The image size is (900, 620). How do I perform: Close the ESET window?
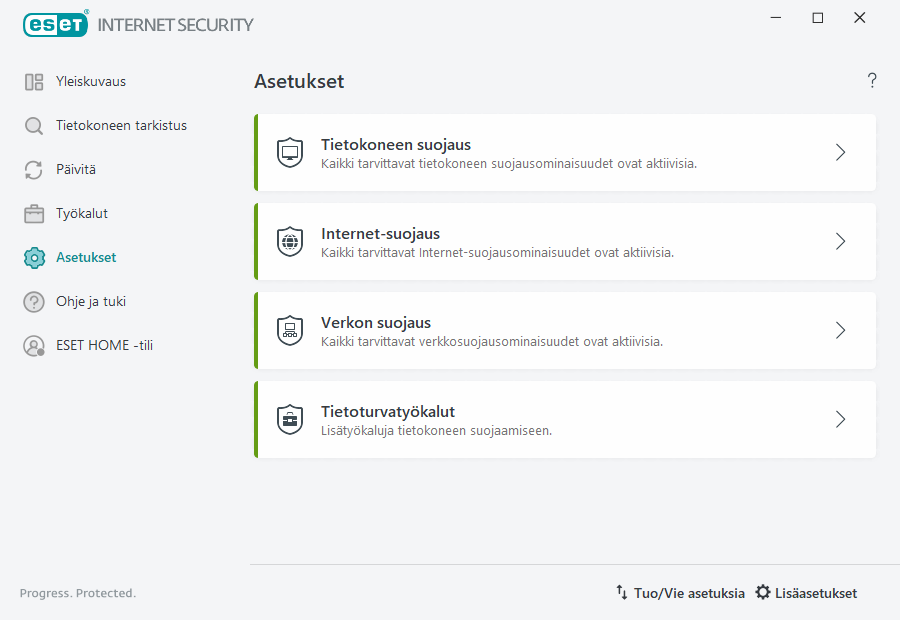coord(859,18)
